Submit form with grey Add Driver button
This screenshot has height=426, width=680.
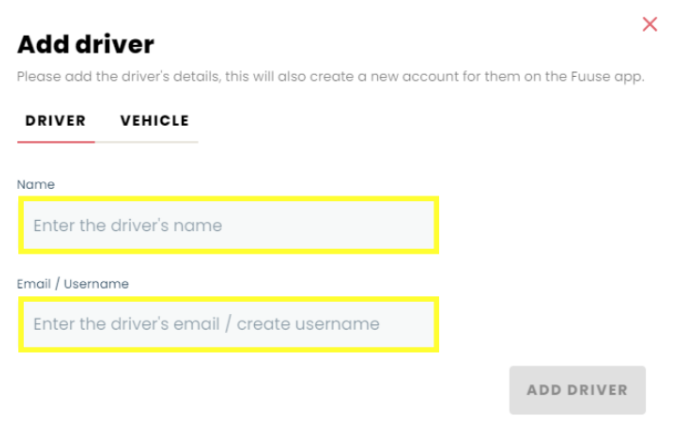click(577, 390)
